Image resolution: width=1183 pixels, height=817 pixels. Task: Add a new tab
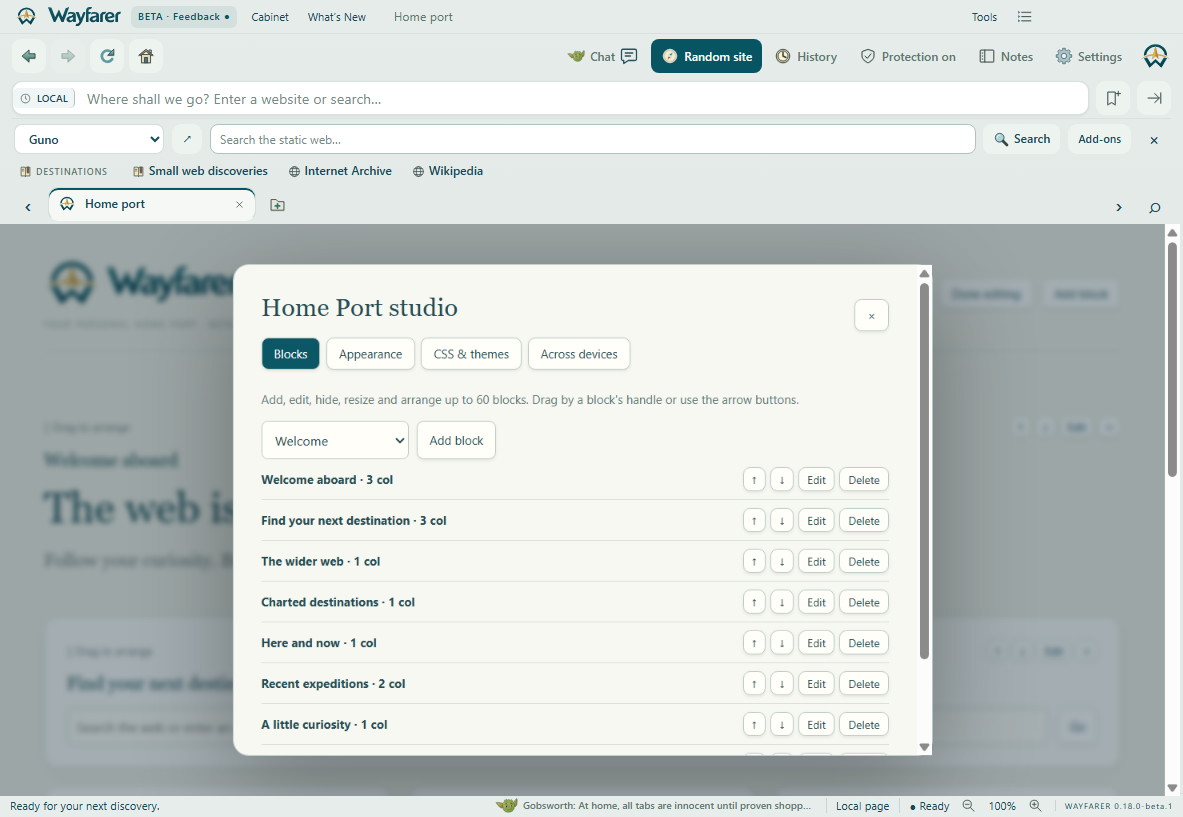coord(278,205)
